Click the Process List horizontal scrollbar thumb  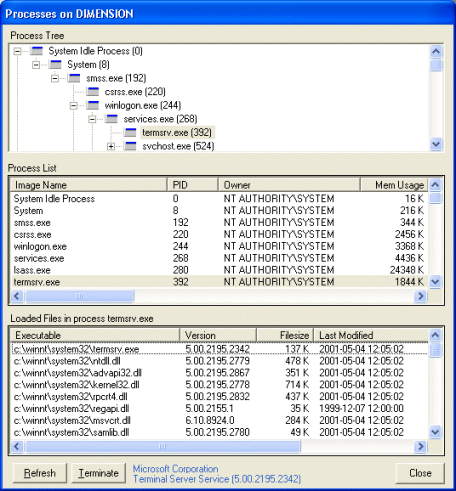click(x=80, y=296)
